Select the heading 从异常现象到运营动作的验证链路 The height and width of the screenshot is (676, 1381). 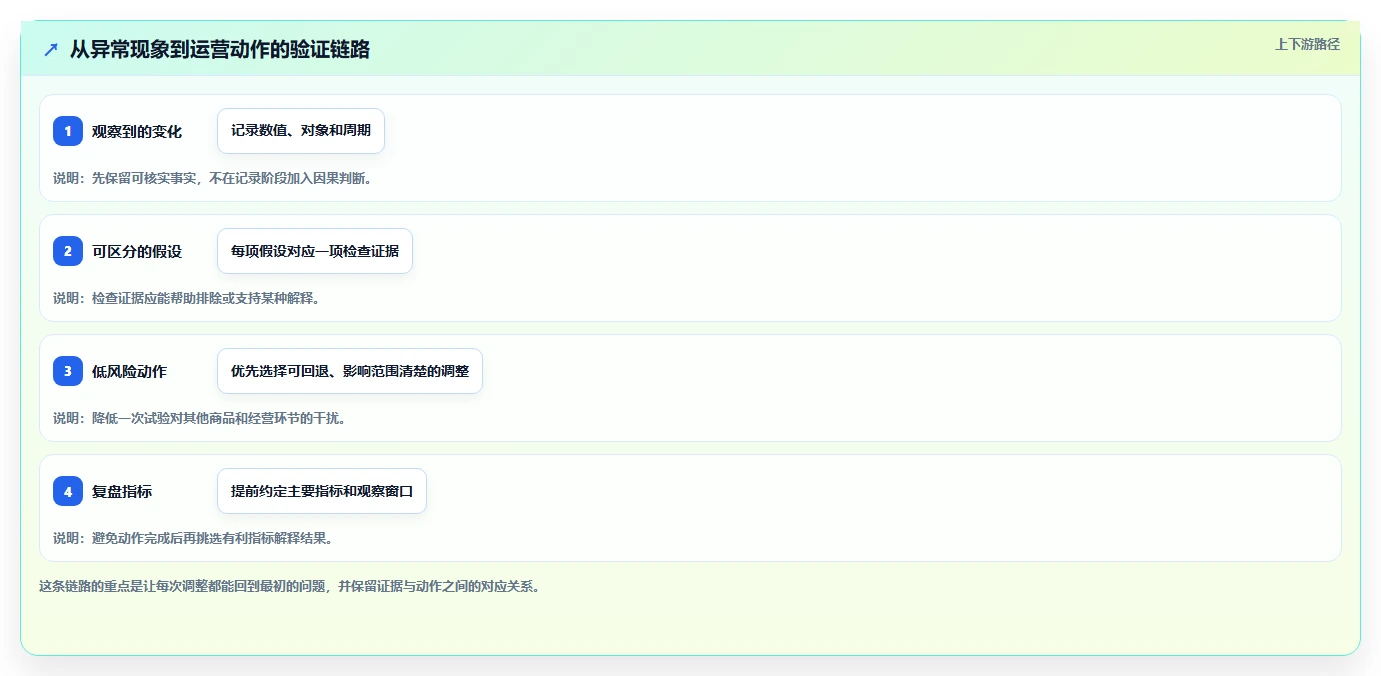220,49
